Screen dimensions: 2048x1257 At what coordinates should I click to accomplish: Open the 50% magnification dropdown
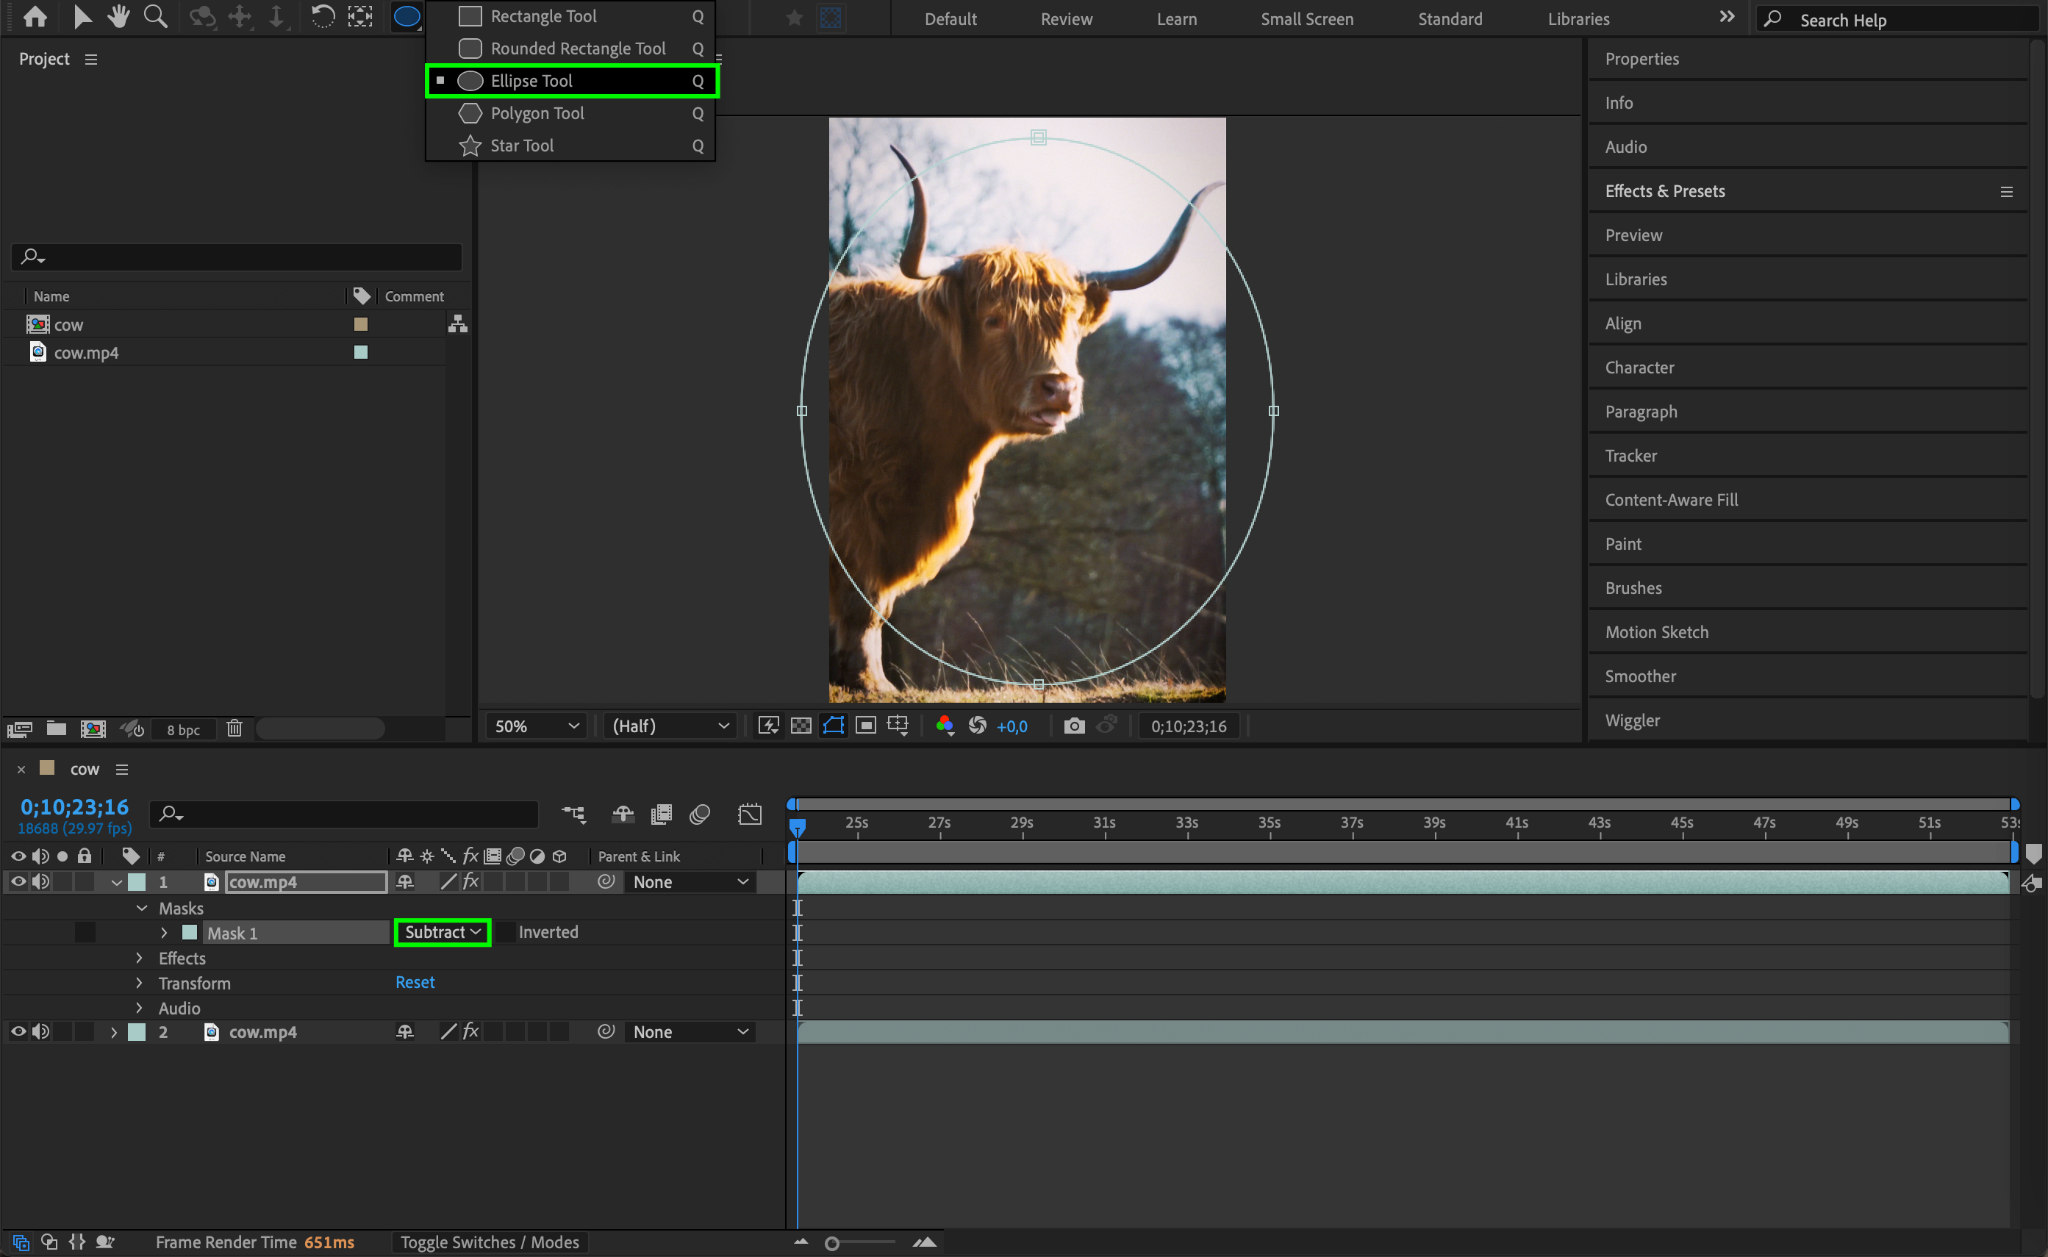(x=536, y=726)
